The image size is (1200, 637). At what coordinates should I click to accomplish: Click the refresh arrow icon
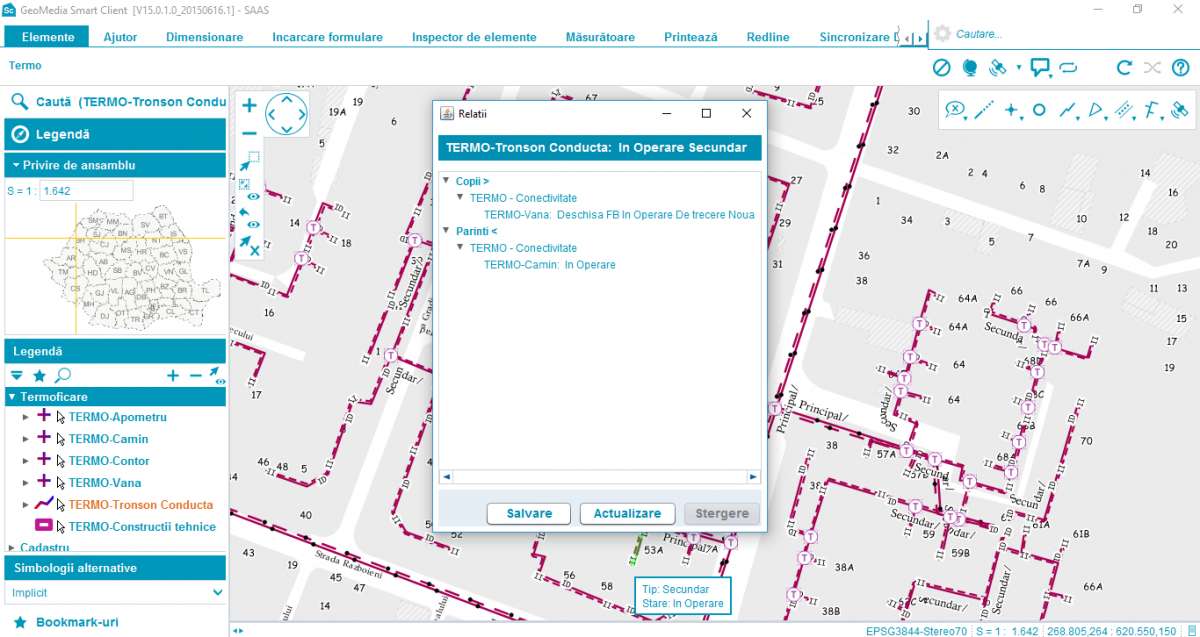point(1124,68)
